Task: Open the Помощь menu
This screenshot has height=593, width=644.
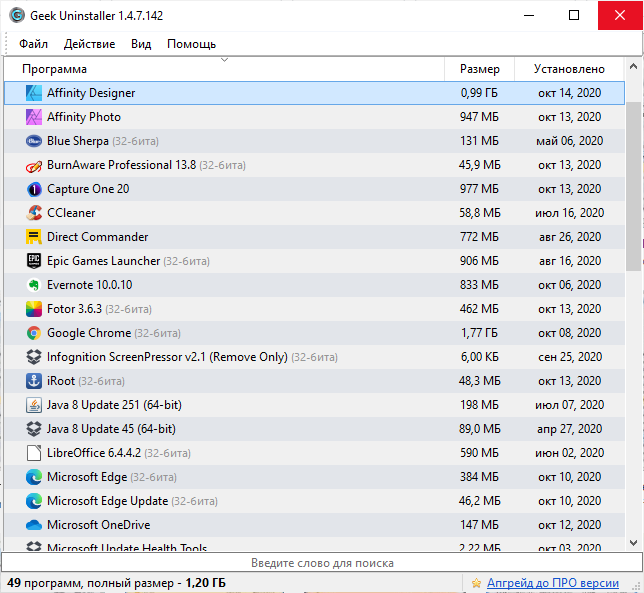Action: click(x=191, y=44)
